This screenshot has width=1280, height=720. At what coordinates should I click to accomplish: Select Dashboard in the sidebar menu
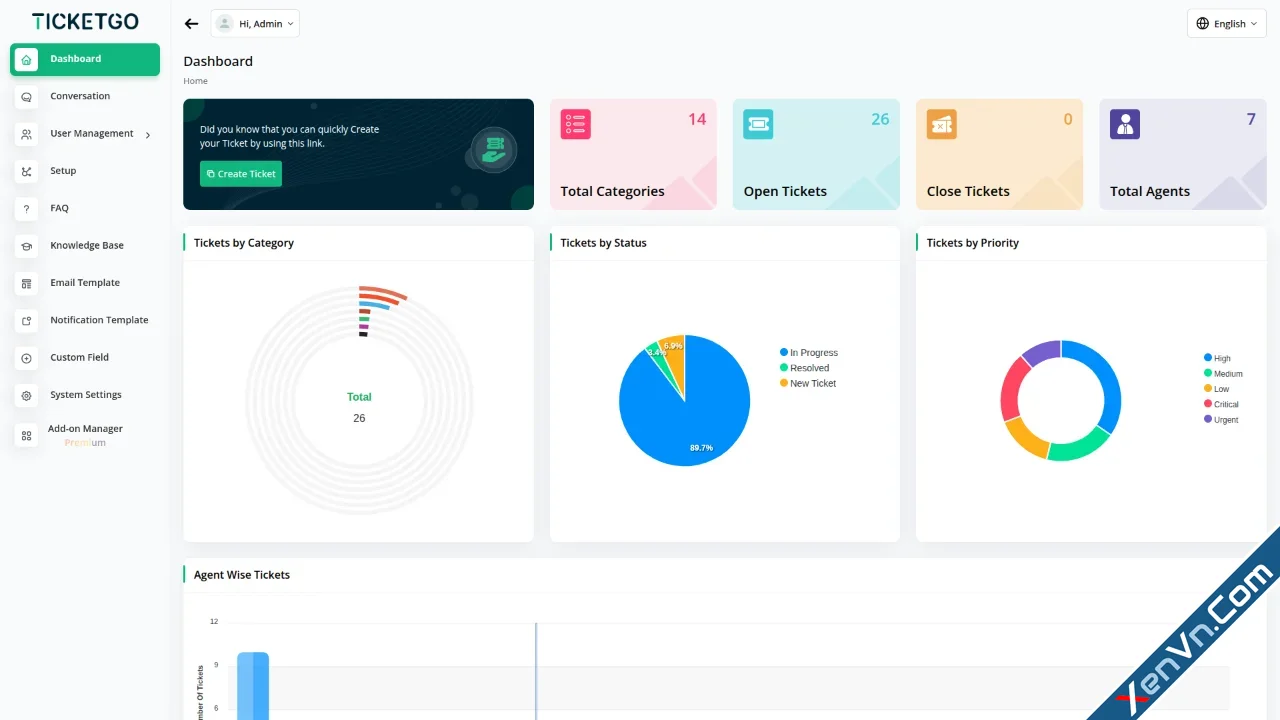click(x=85, y=59)
